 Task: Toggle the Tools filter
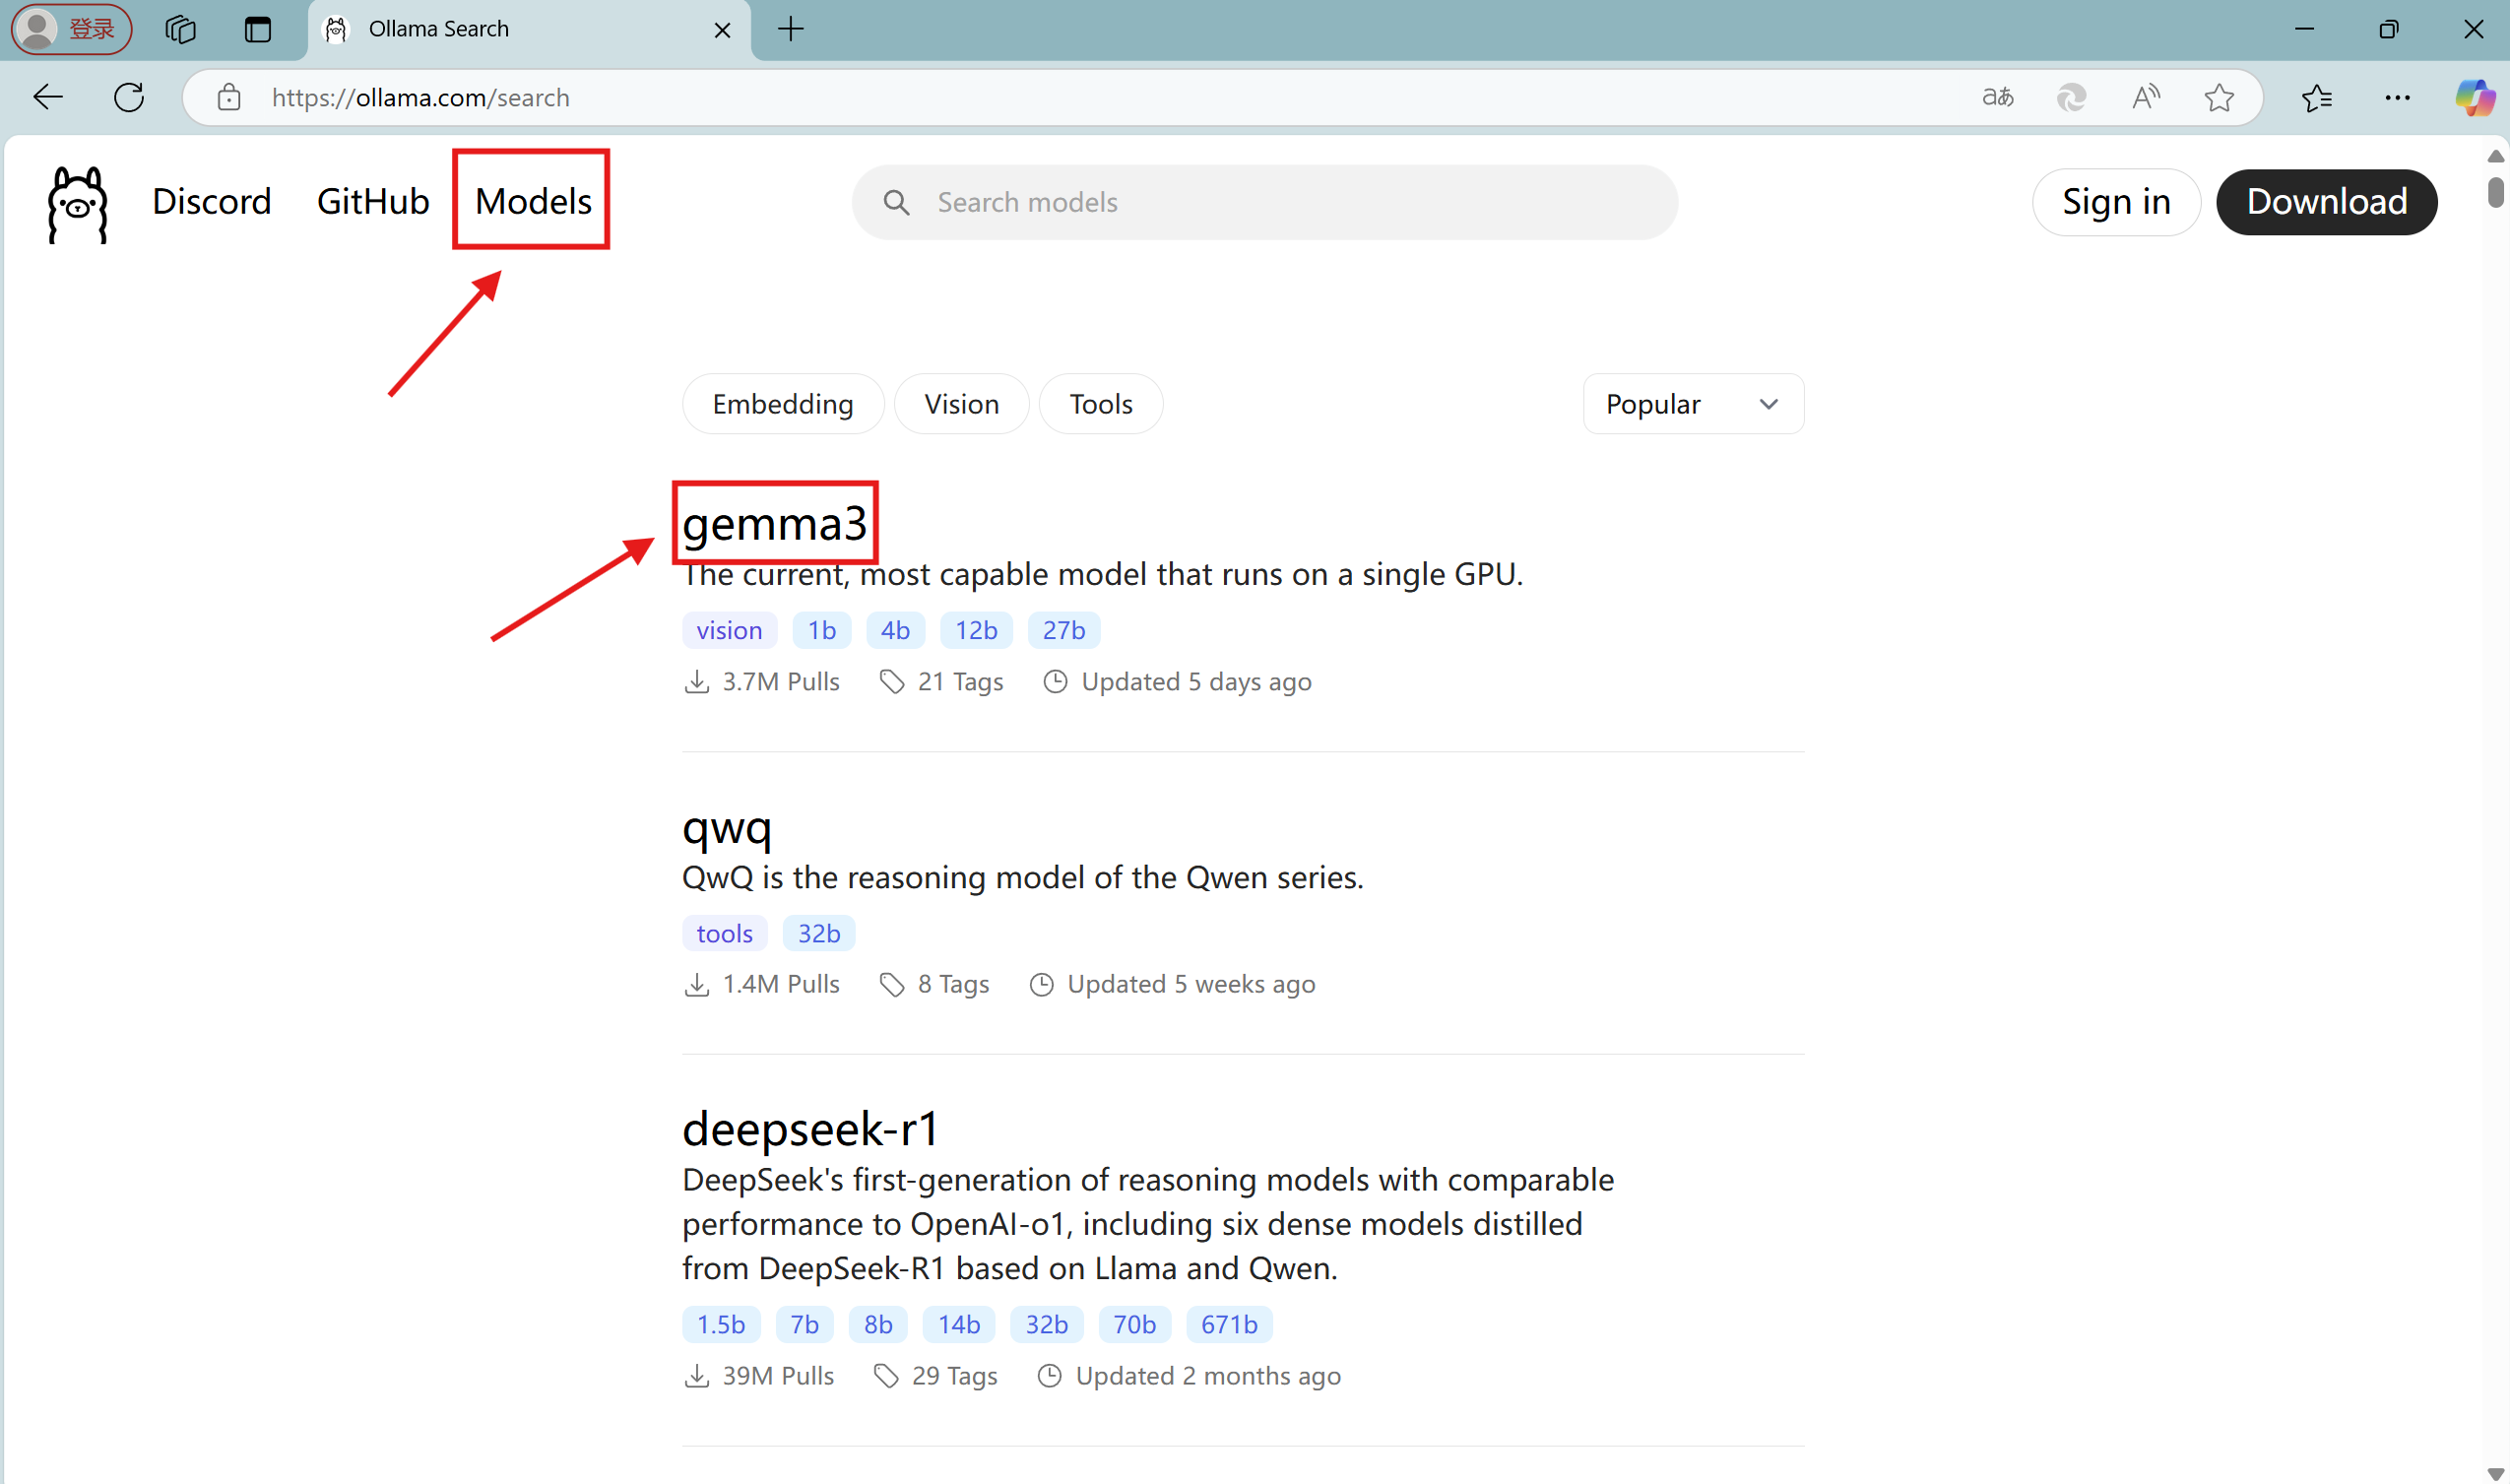click(x=1100, y=404)
